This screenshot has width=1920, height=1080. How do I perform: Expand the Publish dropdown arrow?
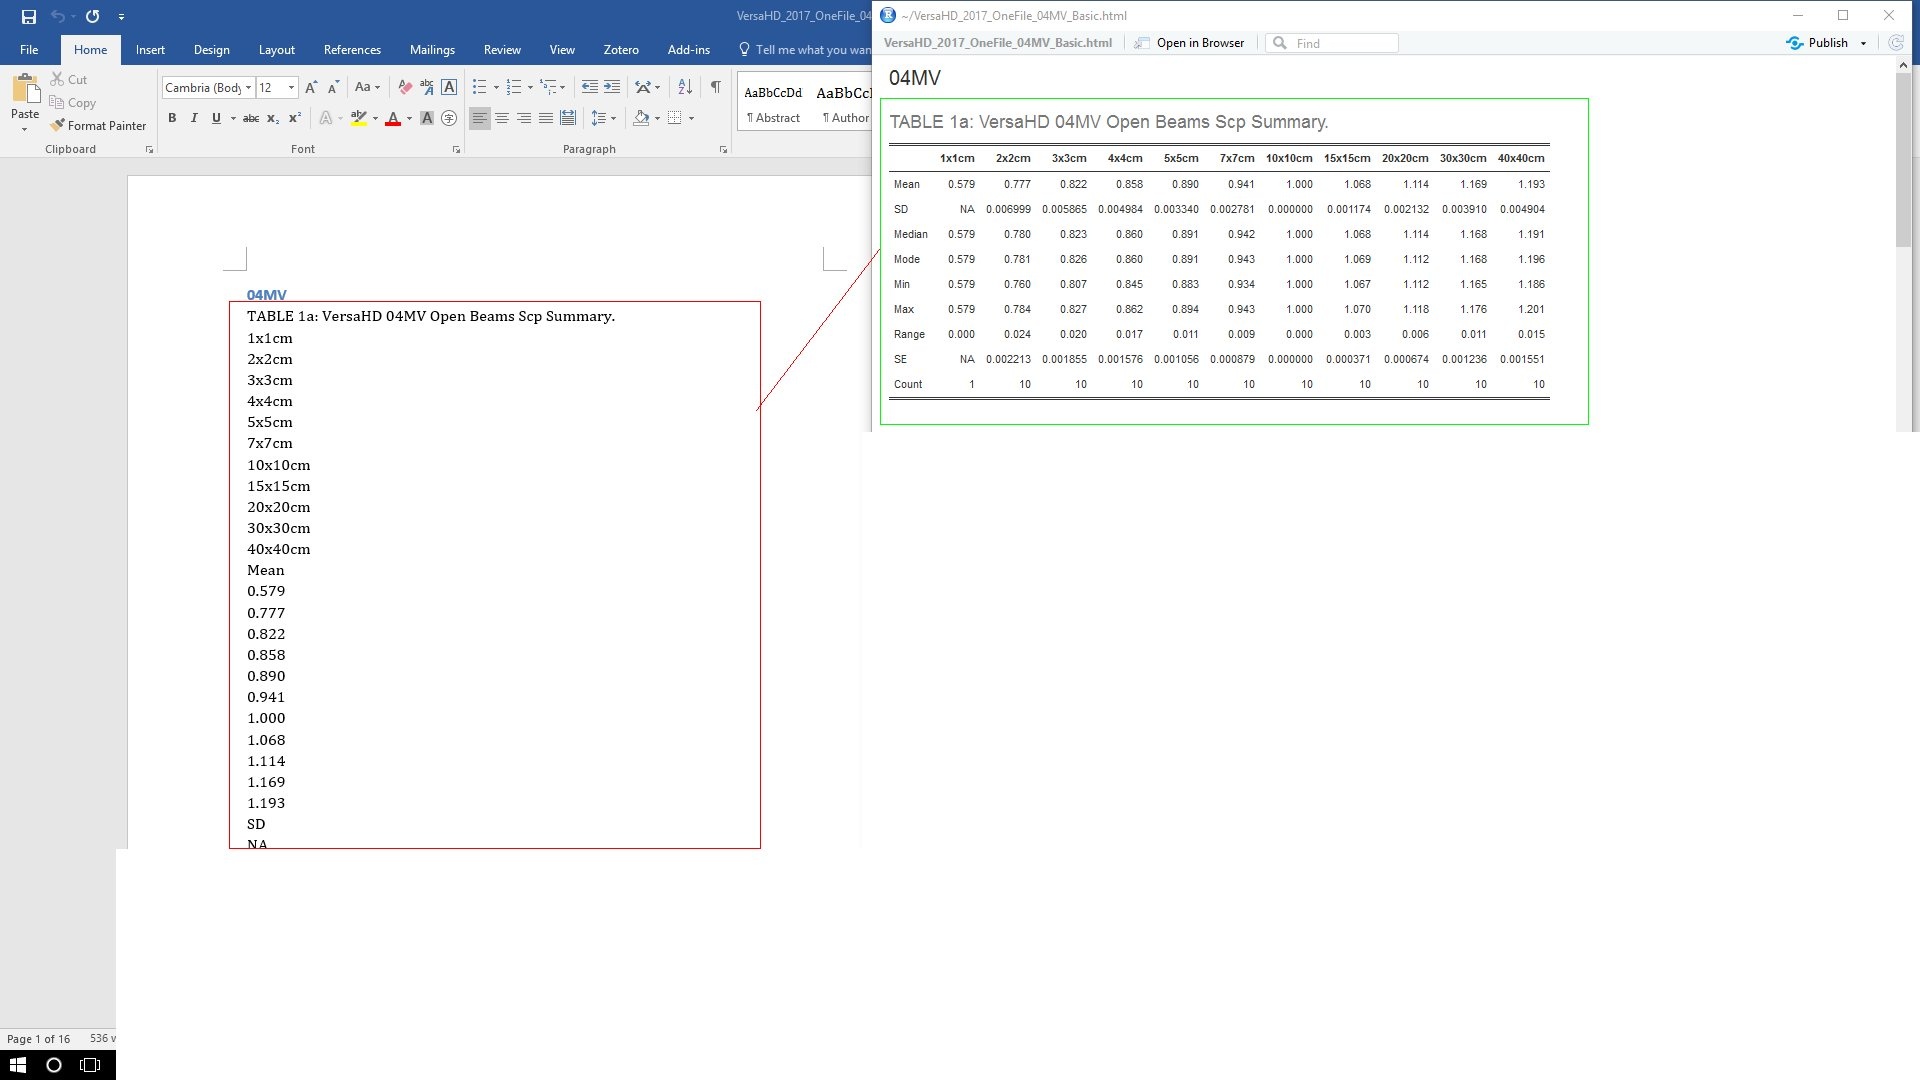pos(1863,43)
